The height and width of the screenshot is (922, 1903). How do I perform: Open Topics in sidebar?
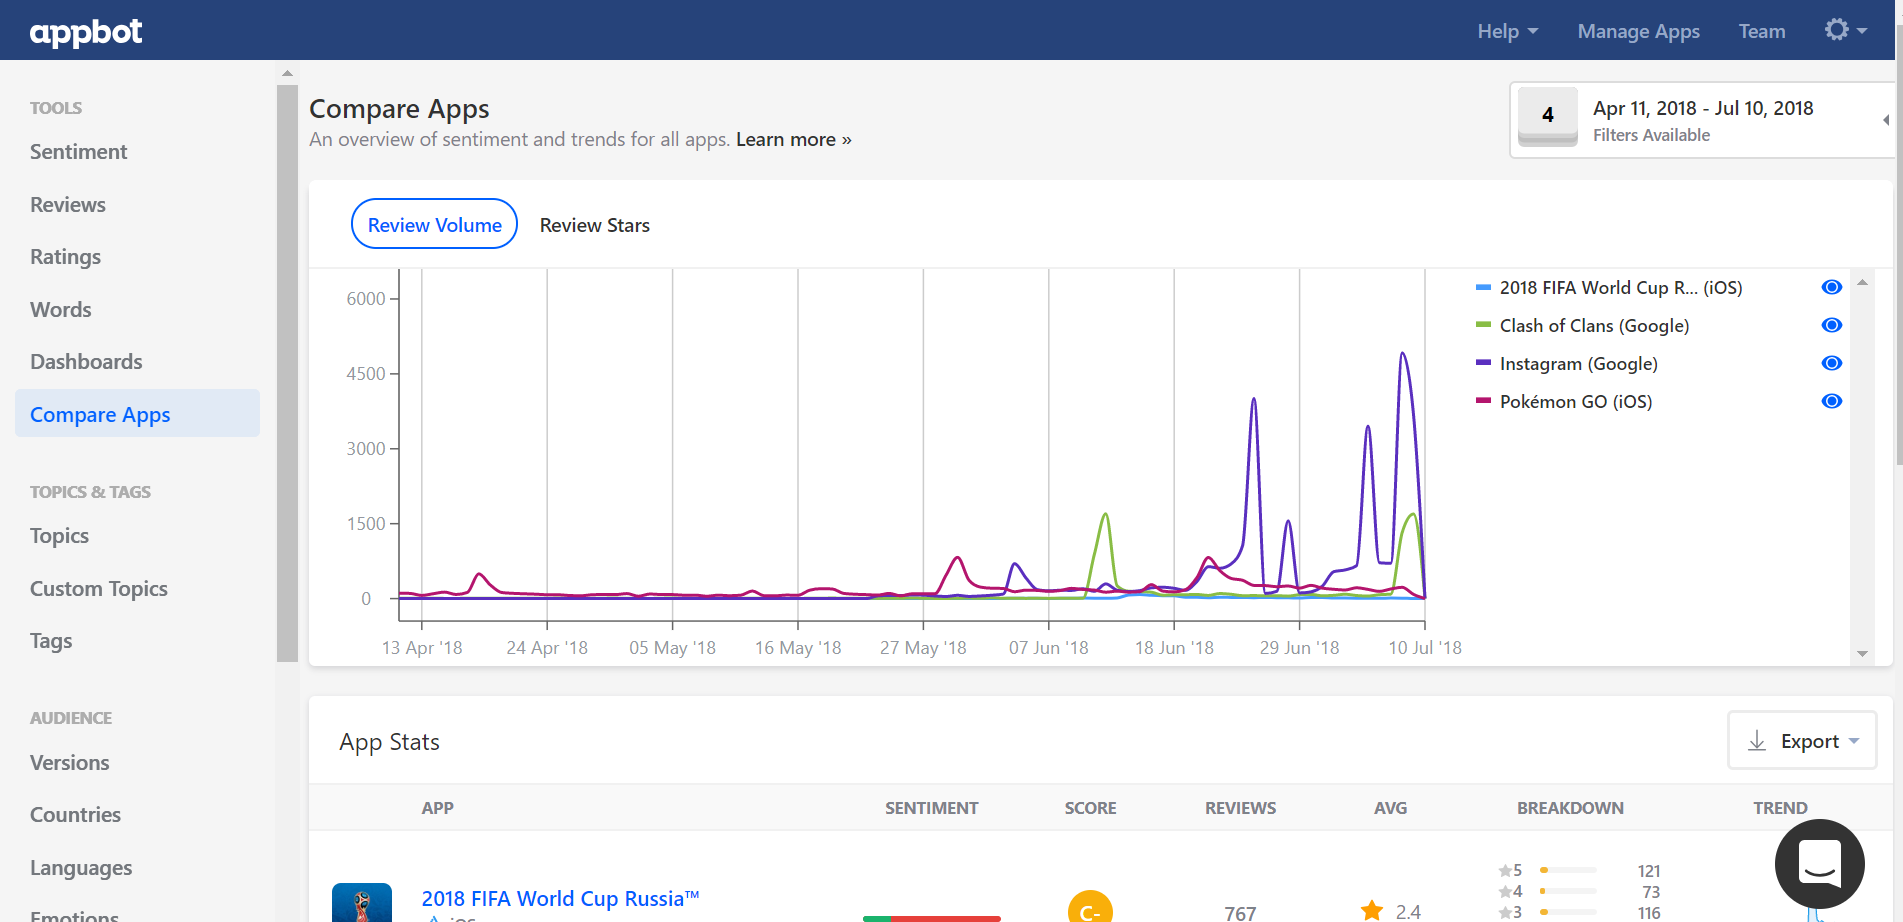click(x=59, y=536)
